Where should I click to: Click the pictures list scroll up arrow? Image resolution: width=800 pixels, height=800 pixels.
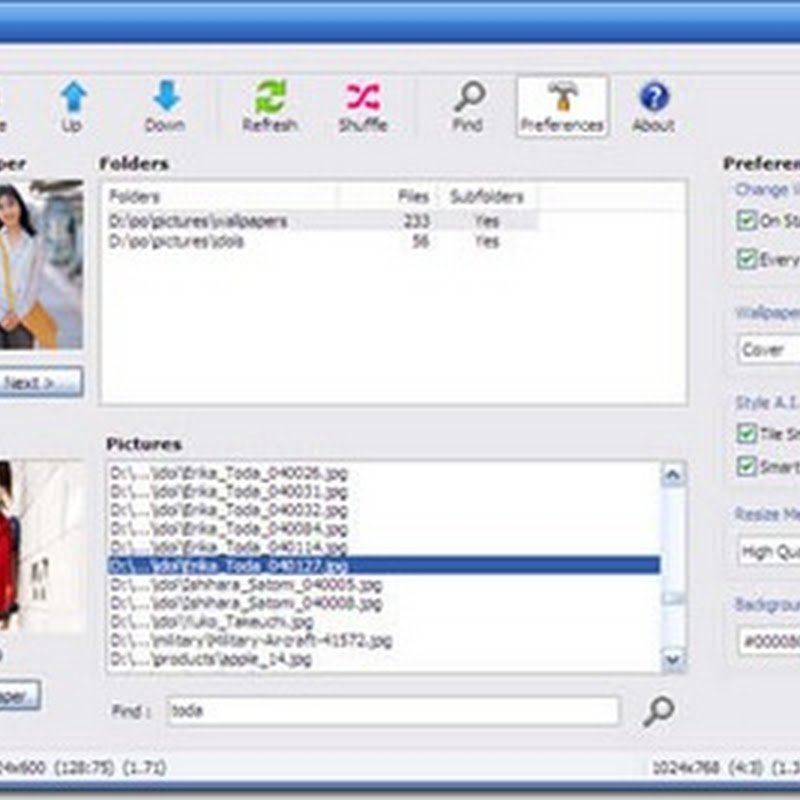click(673, 475)
